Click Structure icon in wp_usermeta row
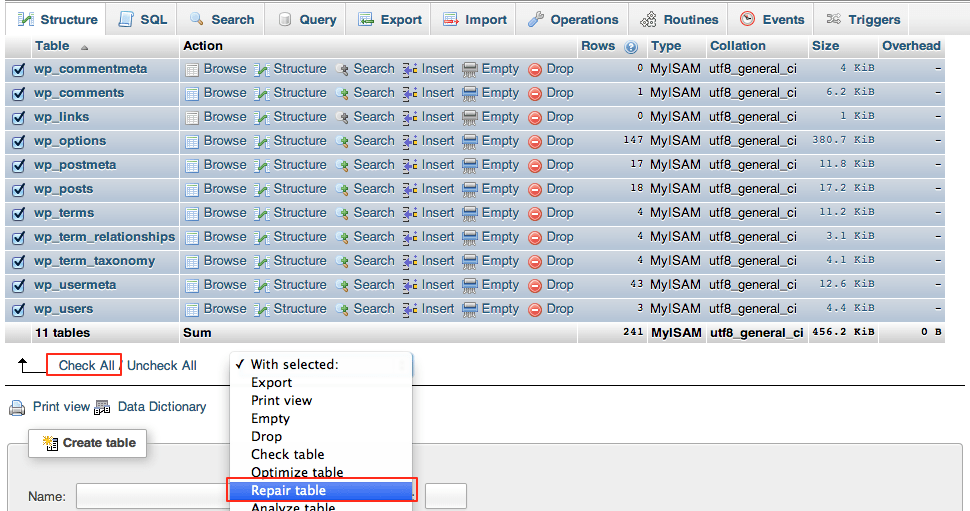This screenshot has height=511, width=970. tap(262, 286)
